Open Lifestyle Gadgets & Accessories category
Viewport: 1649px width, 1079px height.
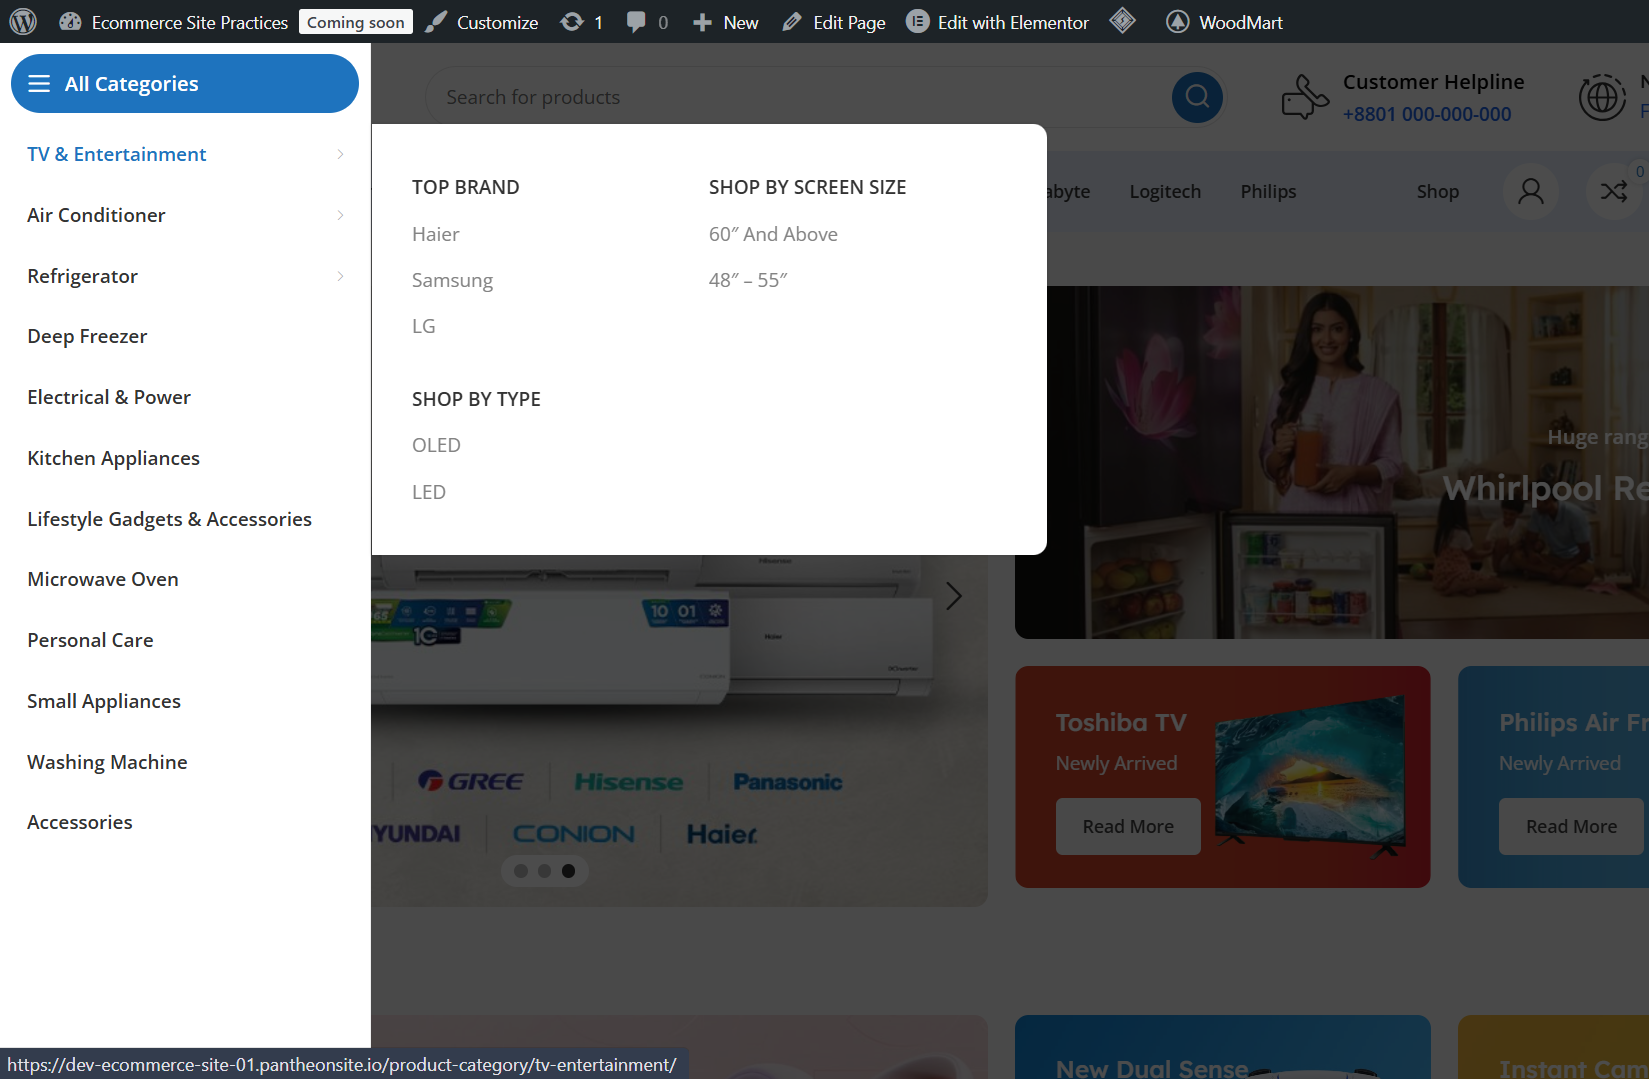pos(169,519)
